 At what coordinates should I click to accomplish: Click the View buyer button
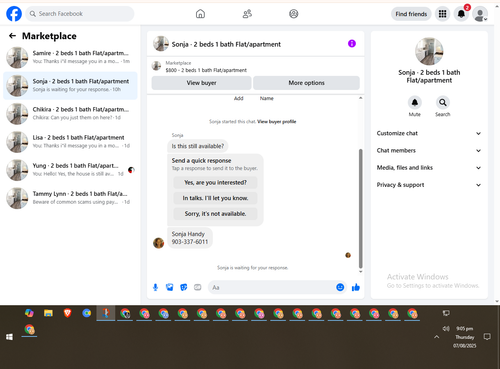pyautogui.click(x=201, y=83)
